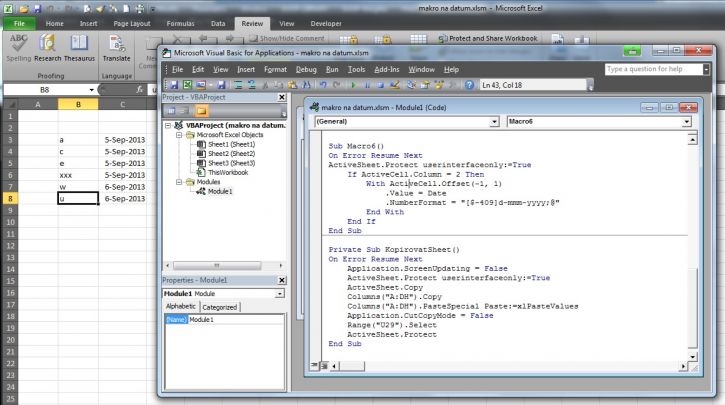Click the Project panel horizontal scrollbar thumb

[216, 265]
